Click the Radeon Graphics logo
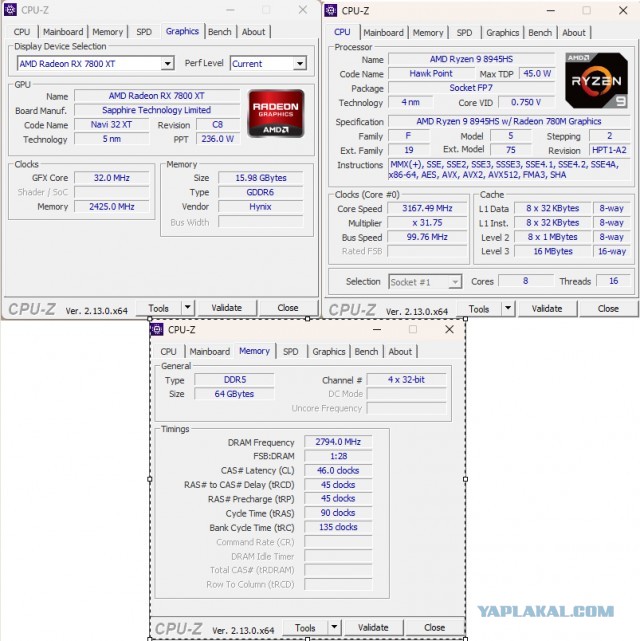The width and height of the screenshot is (640, 641). point(276,113)
